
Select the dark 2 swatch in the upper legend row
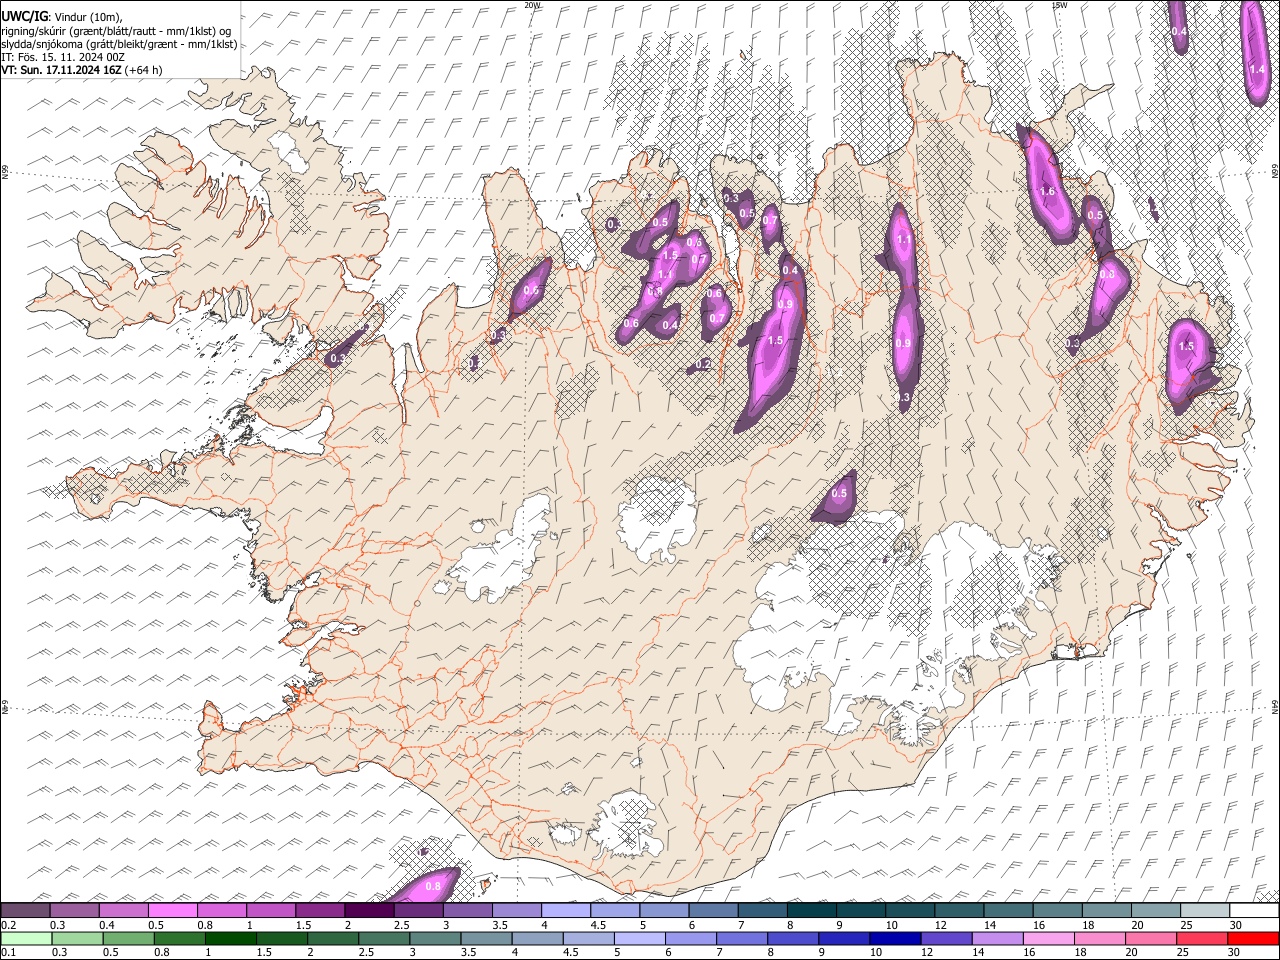tap(369, 910)
